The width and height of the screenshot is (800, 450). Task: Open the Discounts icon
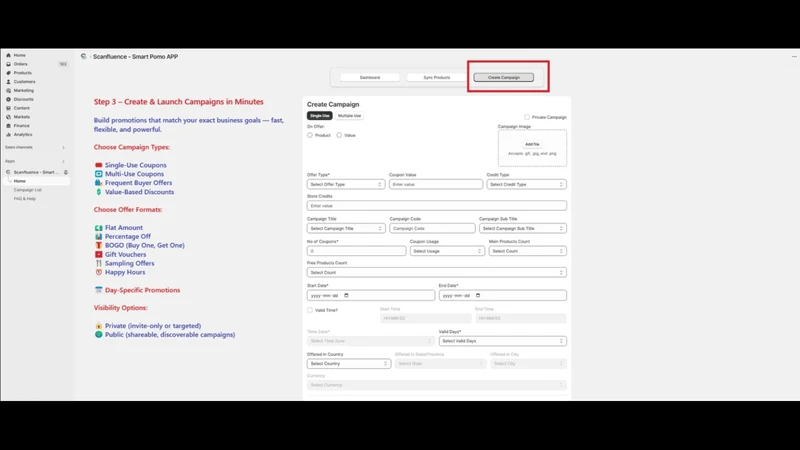tap(8, 99)
